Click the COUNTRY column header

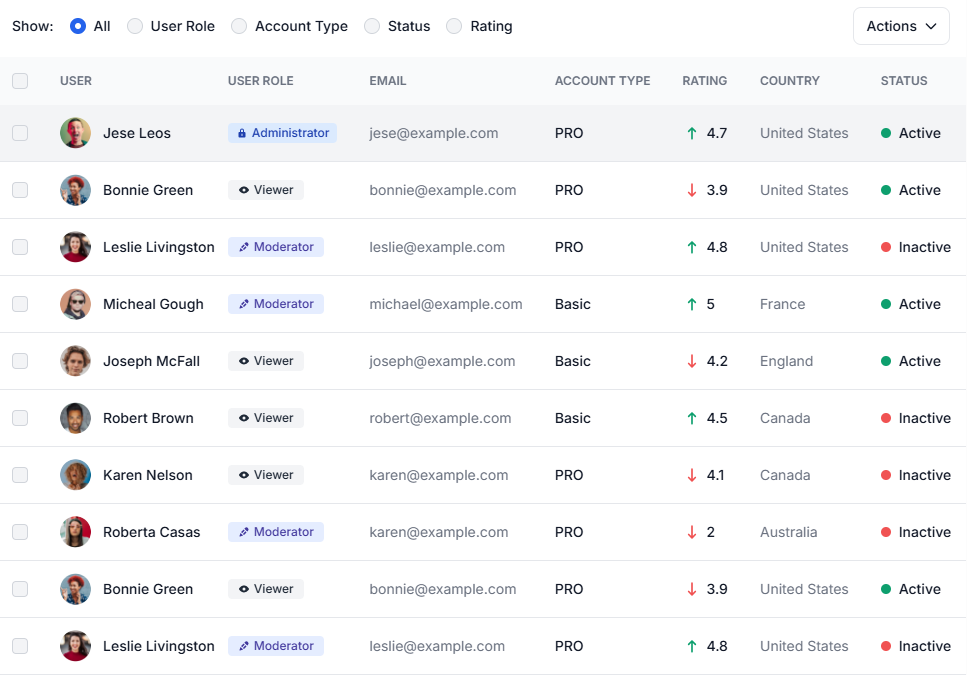789,81
